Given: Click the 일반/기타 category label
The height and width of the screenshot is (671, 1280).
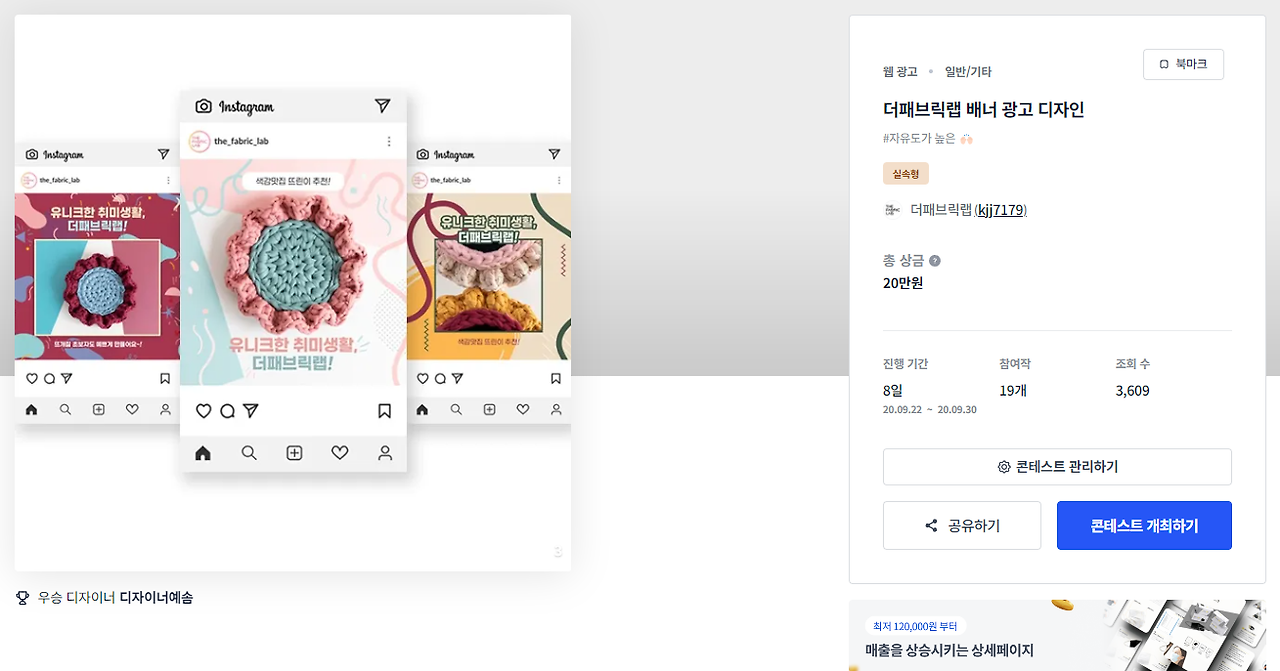Looking at the screenshot, I should (968, 72).
